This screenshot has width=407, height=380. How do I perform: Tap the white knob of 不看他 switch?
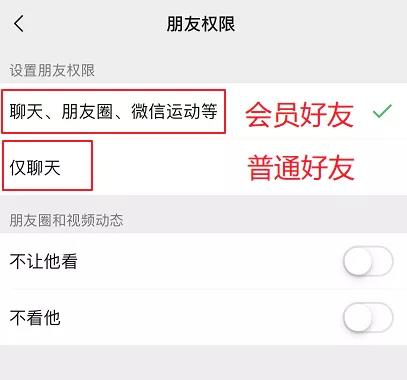coord(358,317)
